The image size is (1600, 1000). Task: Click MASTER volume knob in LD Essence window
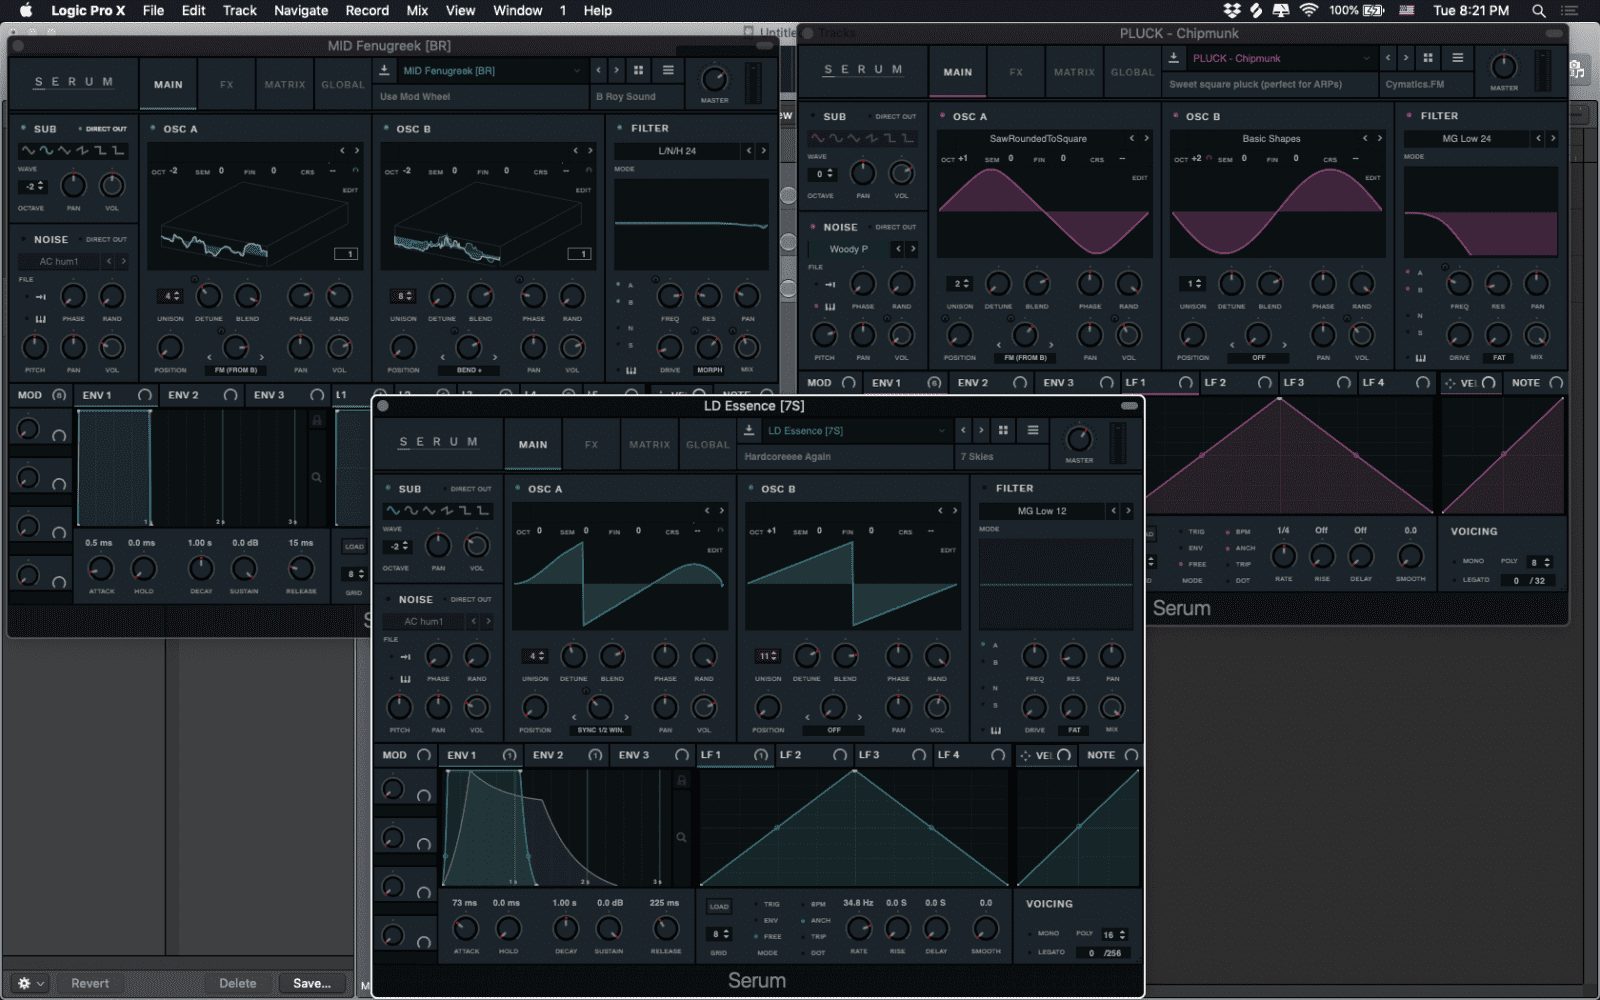pyautogui.click(x=1079, y=439)
